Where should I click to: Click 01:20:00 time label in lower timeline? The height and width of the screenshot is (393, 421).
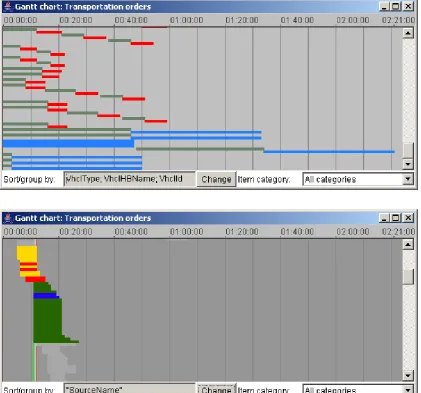242,232
